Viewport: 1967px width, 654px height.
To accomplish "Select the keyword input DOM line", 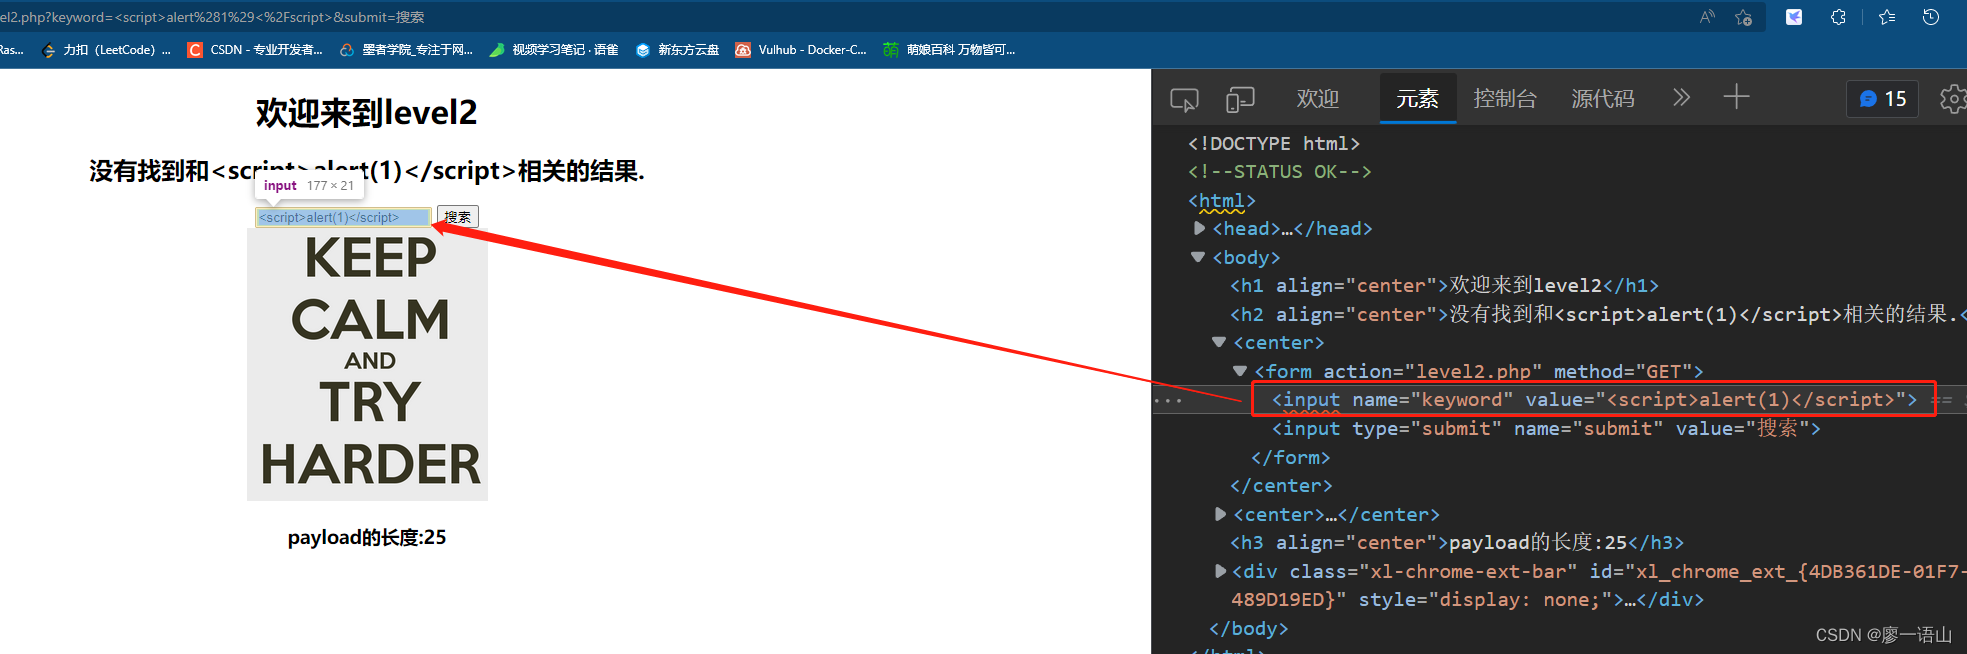I will tap(1594, 400).
